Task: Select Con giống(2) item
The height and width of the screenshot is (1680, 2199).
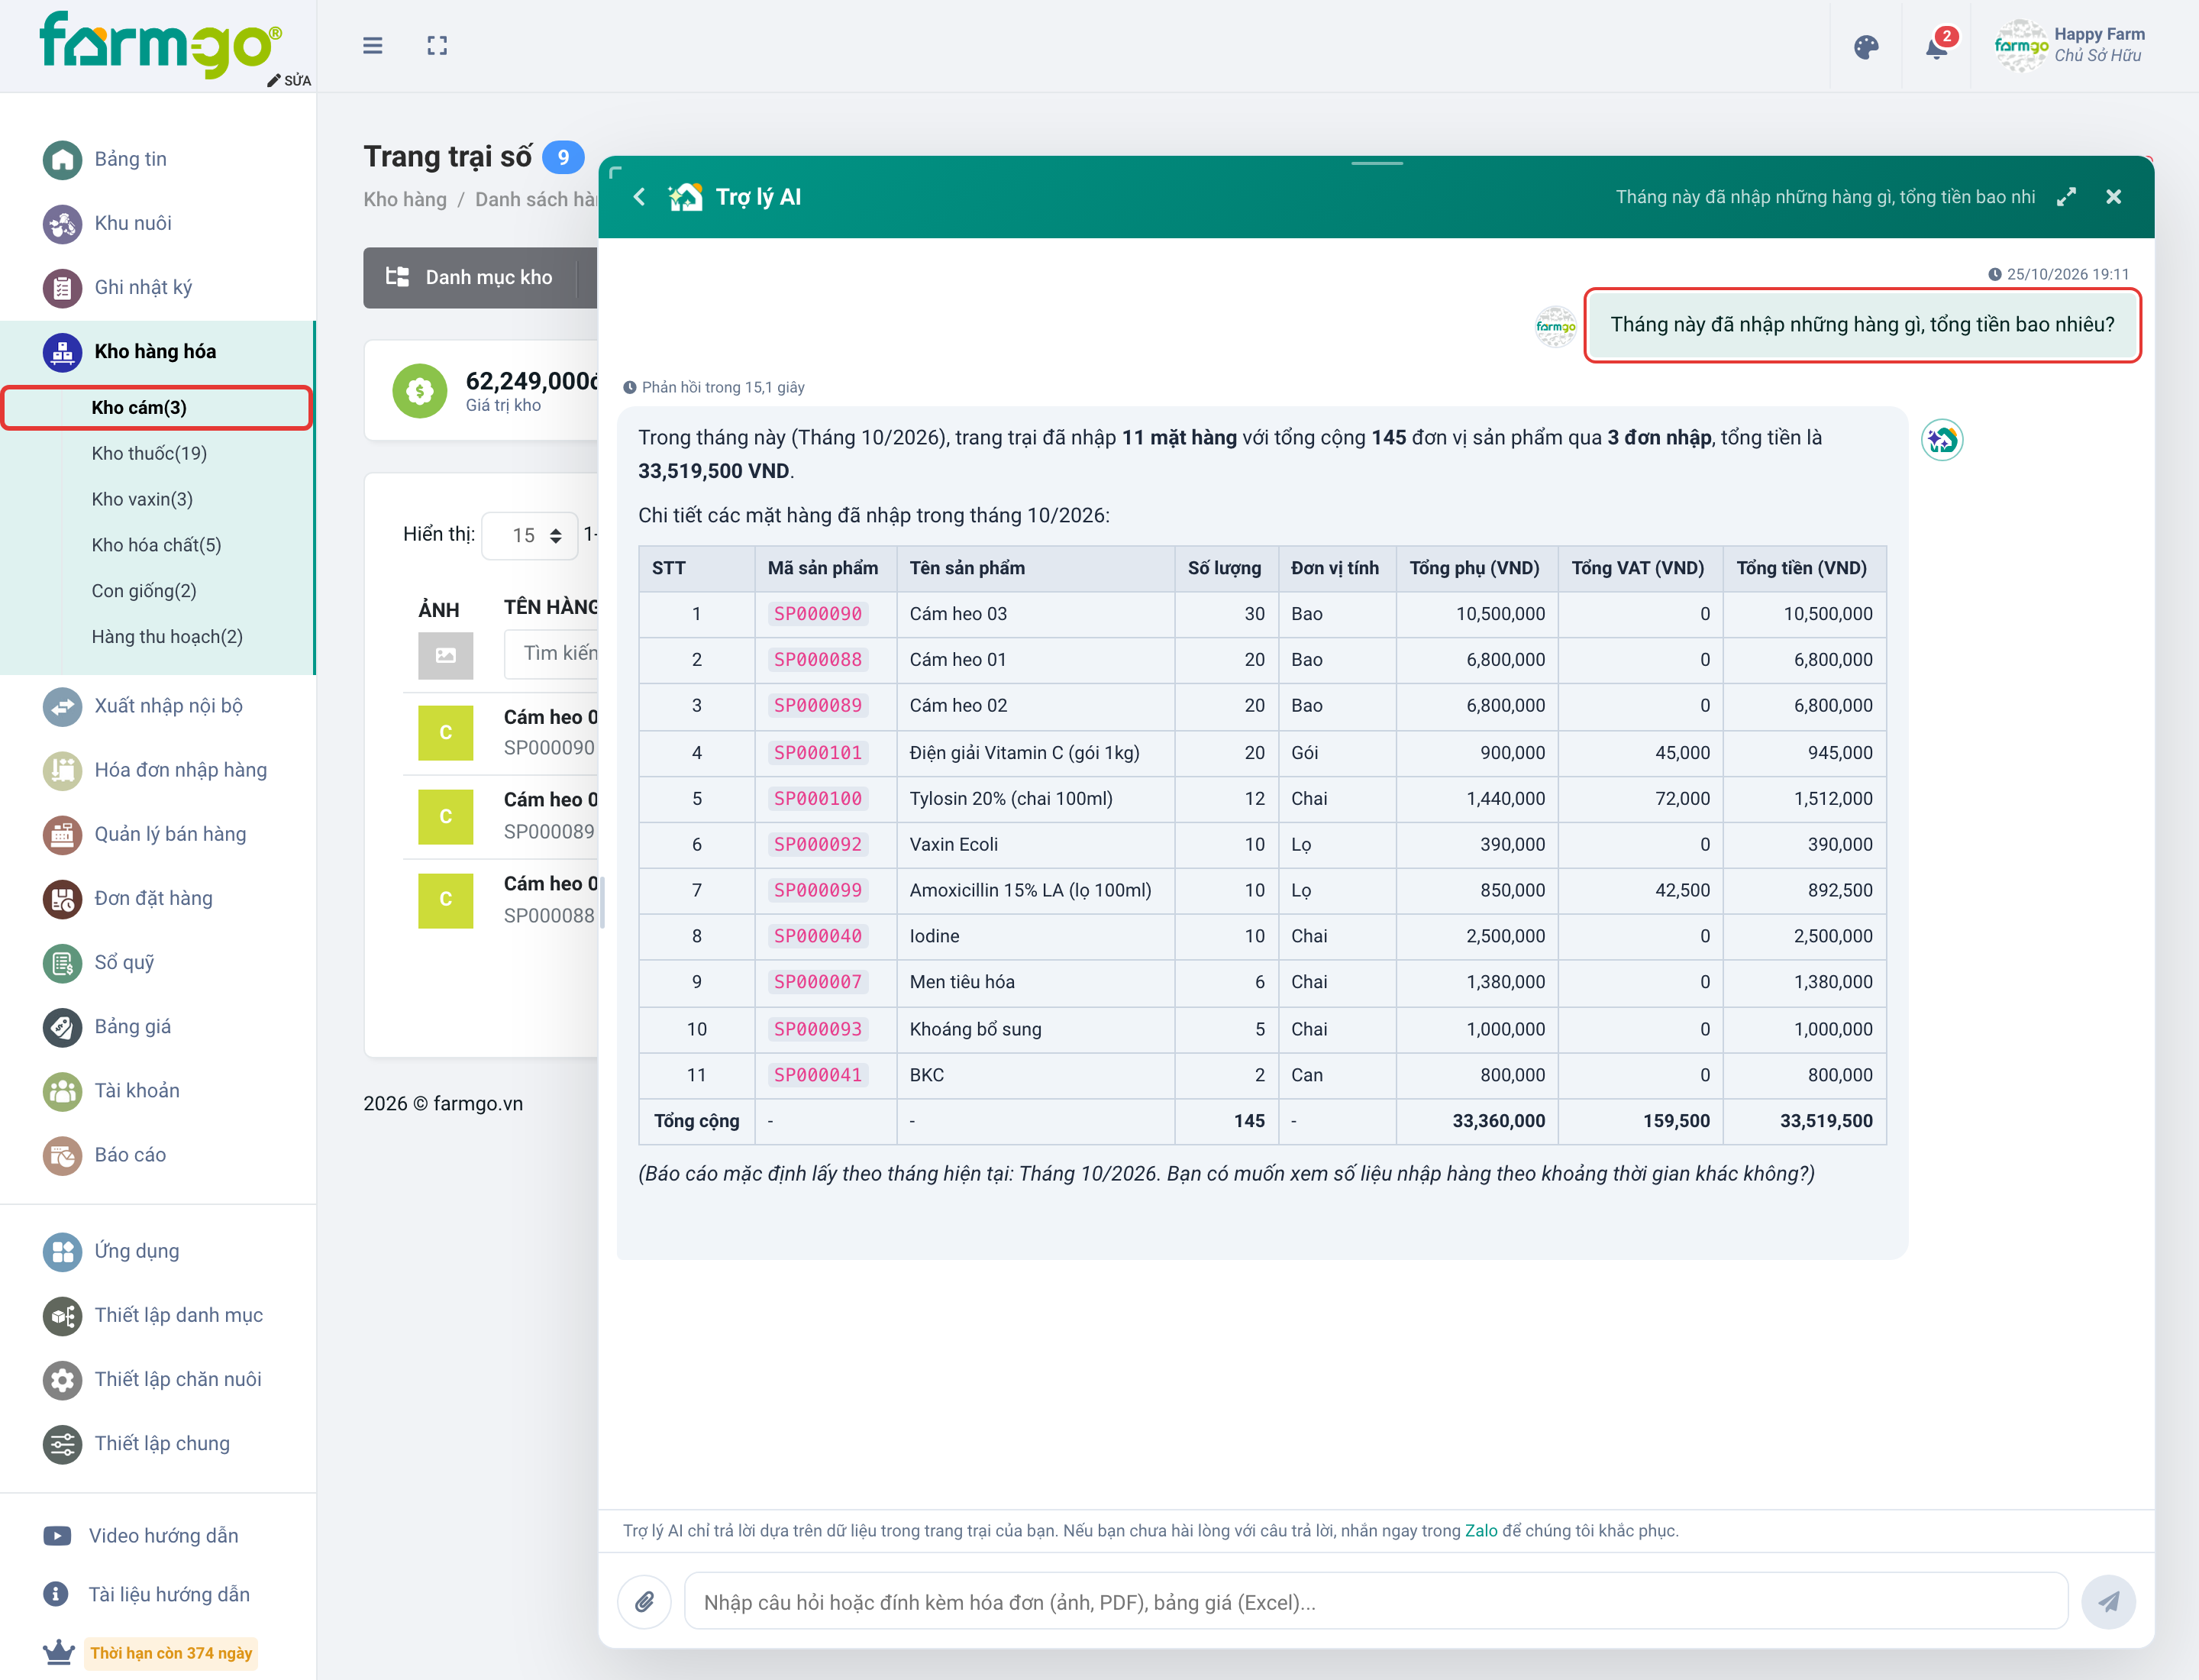Action: pyautogui.click(x=144, y=591)
